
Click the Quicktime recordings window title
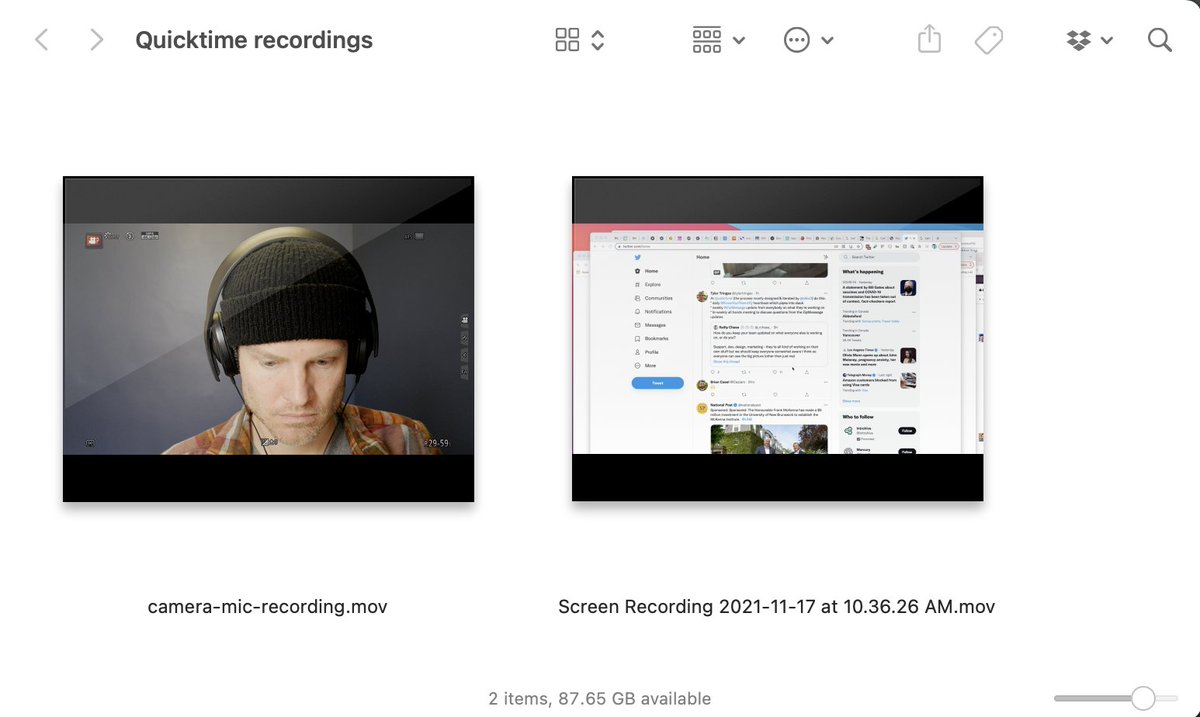pyautogui.click(x=254, y=40)
